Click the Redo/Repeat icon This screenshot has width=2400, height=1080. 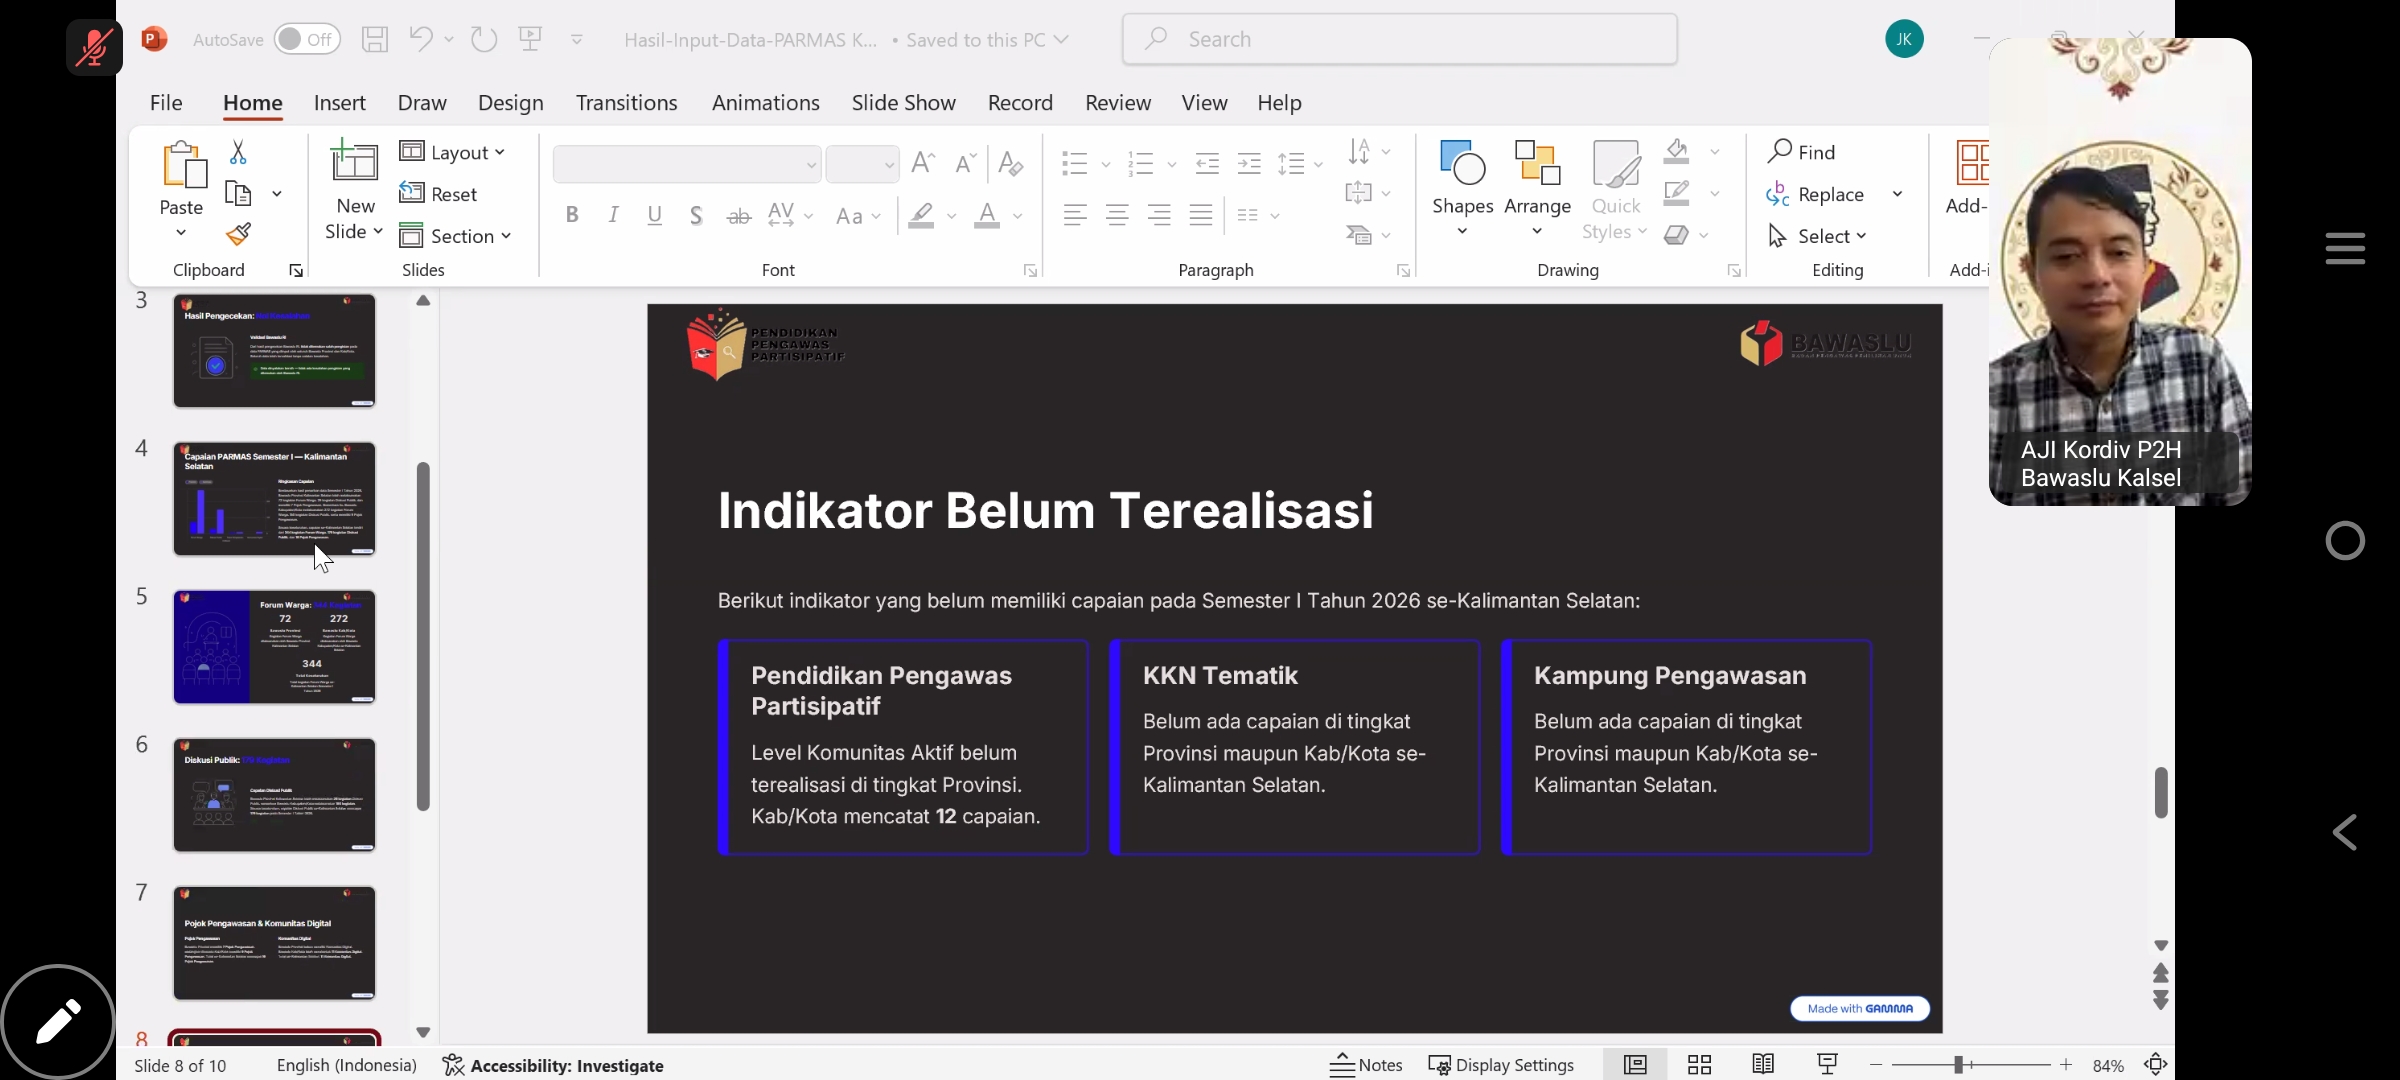click(484, 40)
